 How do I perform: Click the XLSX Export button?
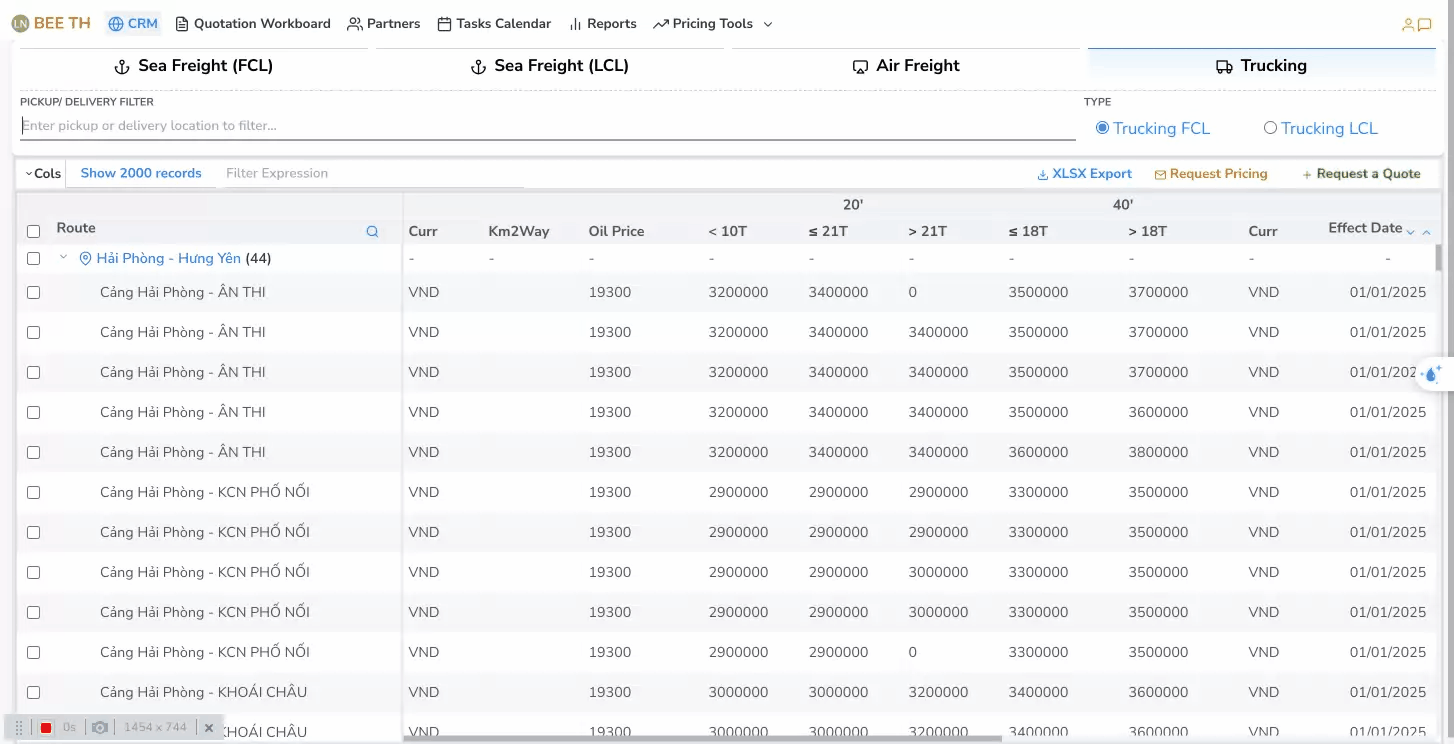tap(1084, 174)
